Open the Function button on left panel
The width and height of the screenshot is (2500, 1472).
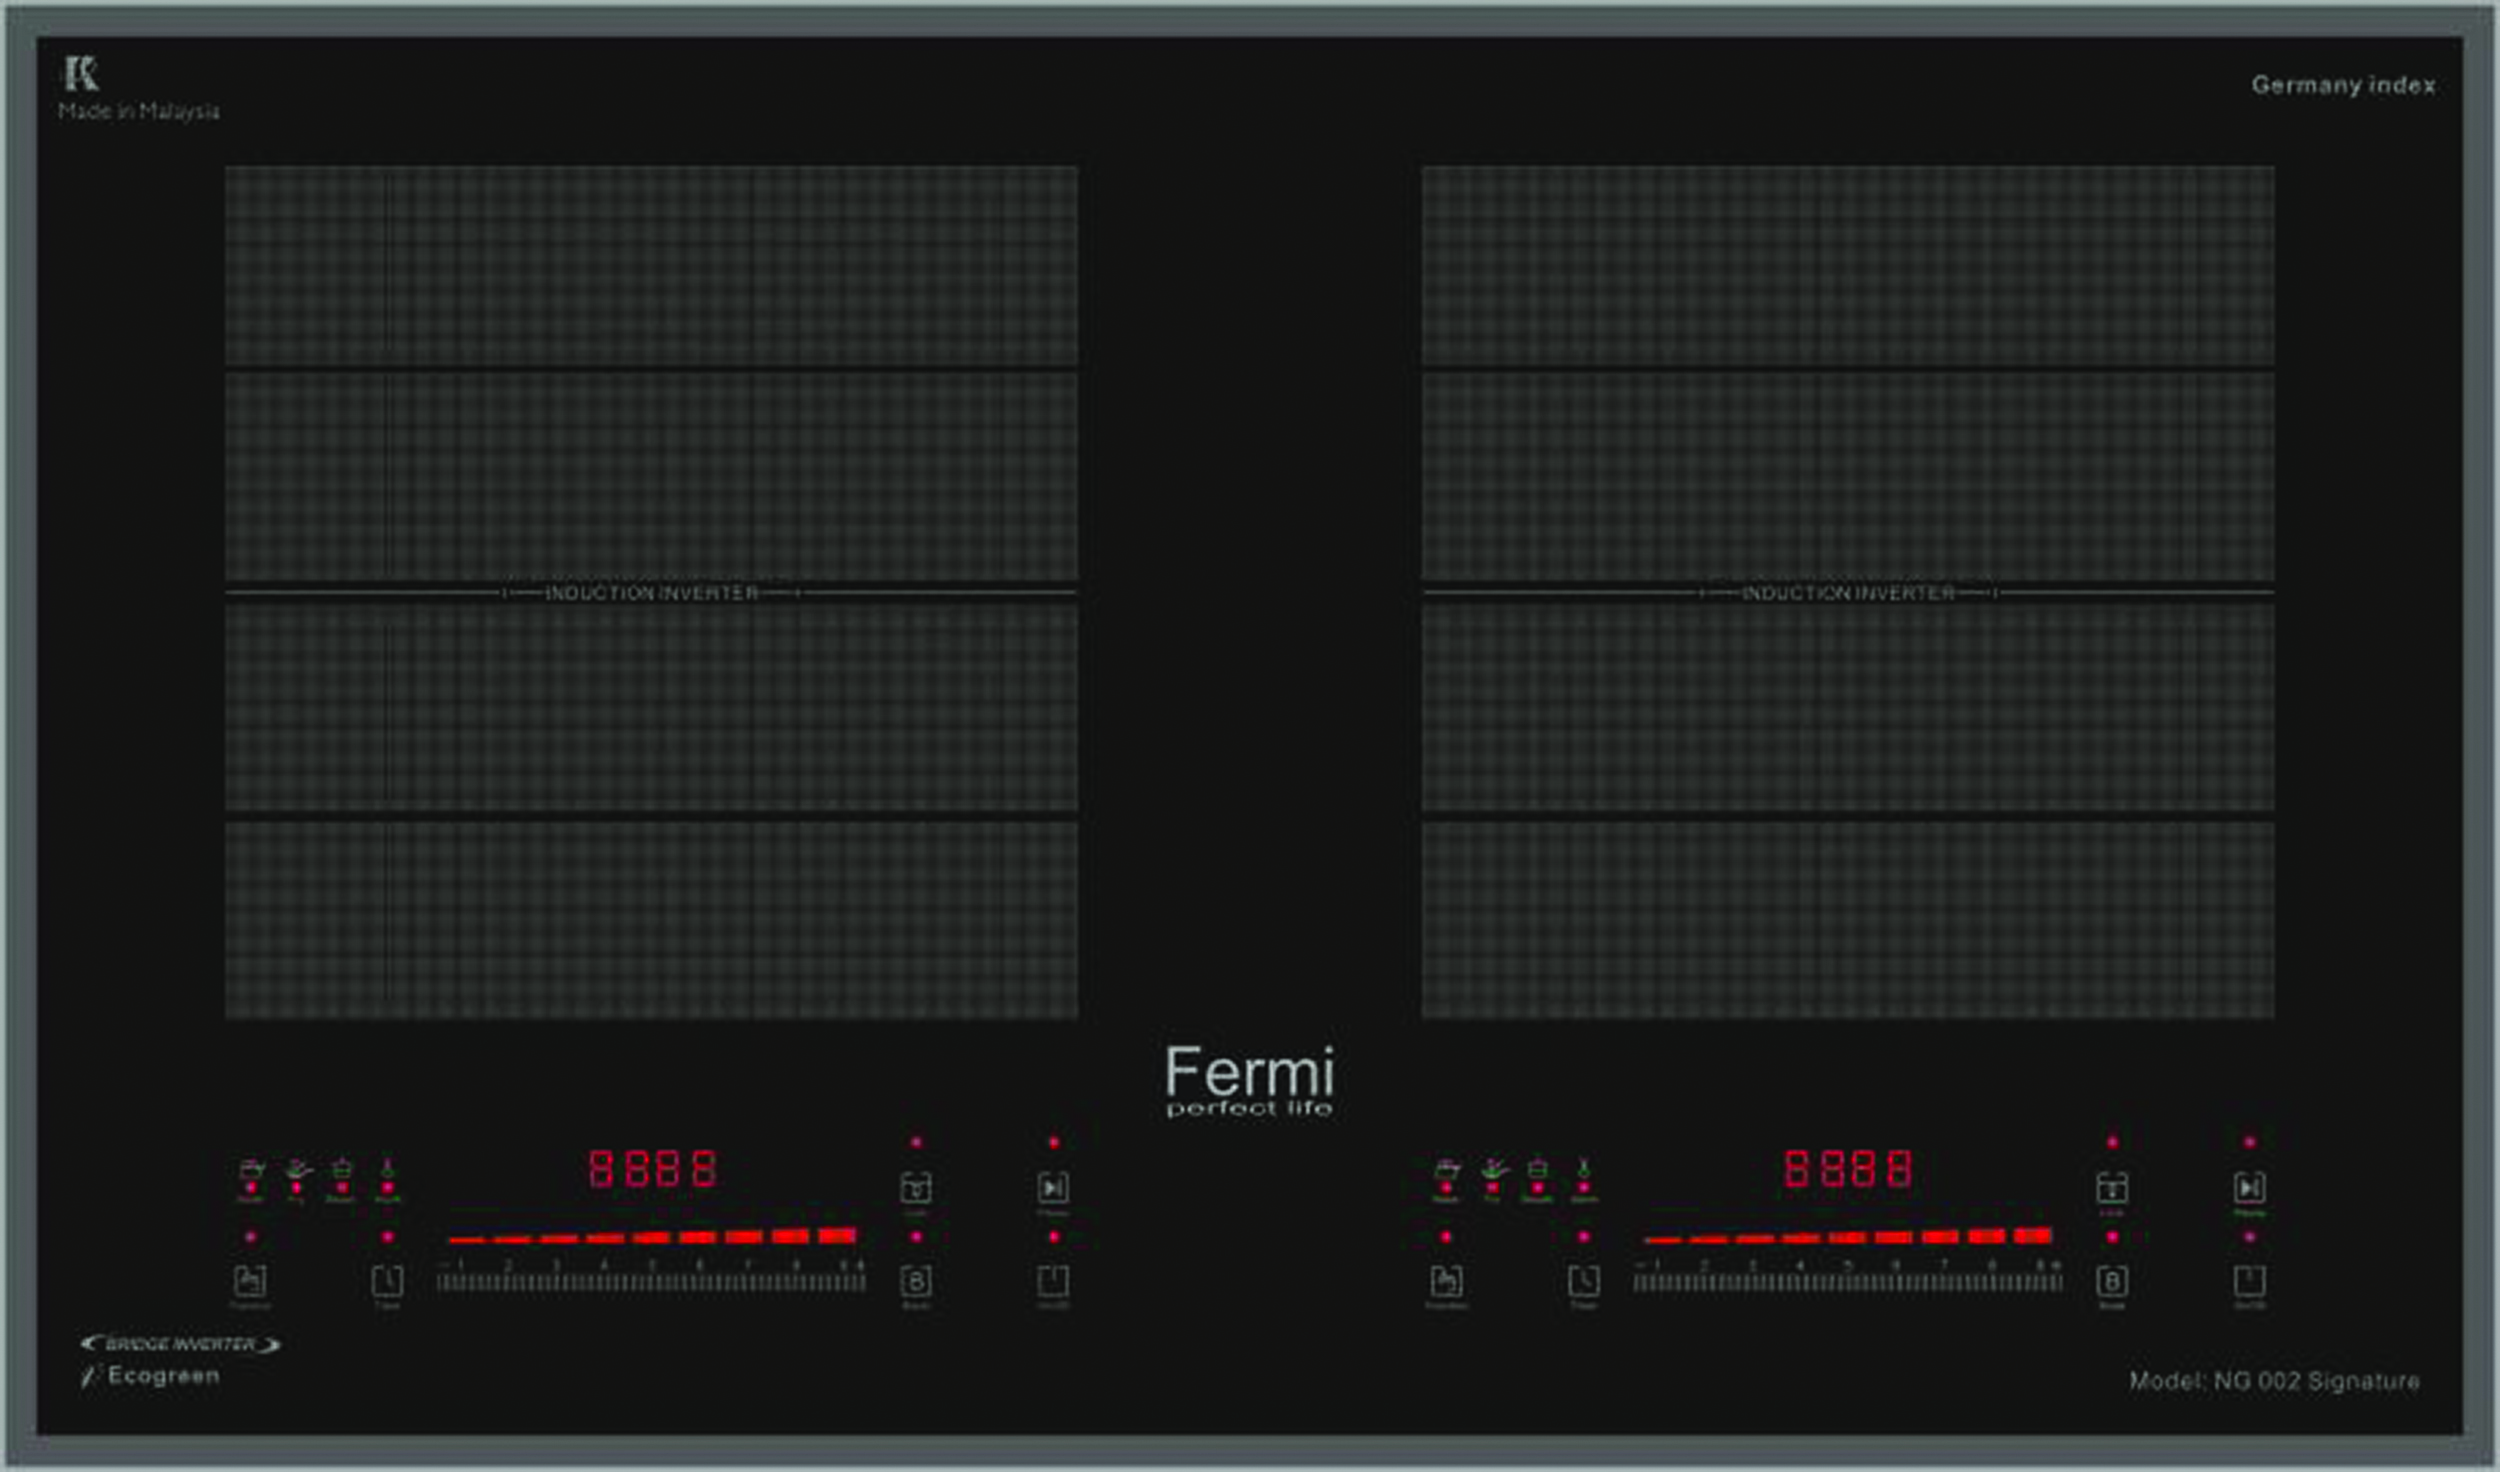click(x=250, y=1281)
